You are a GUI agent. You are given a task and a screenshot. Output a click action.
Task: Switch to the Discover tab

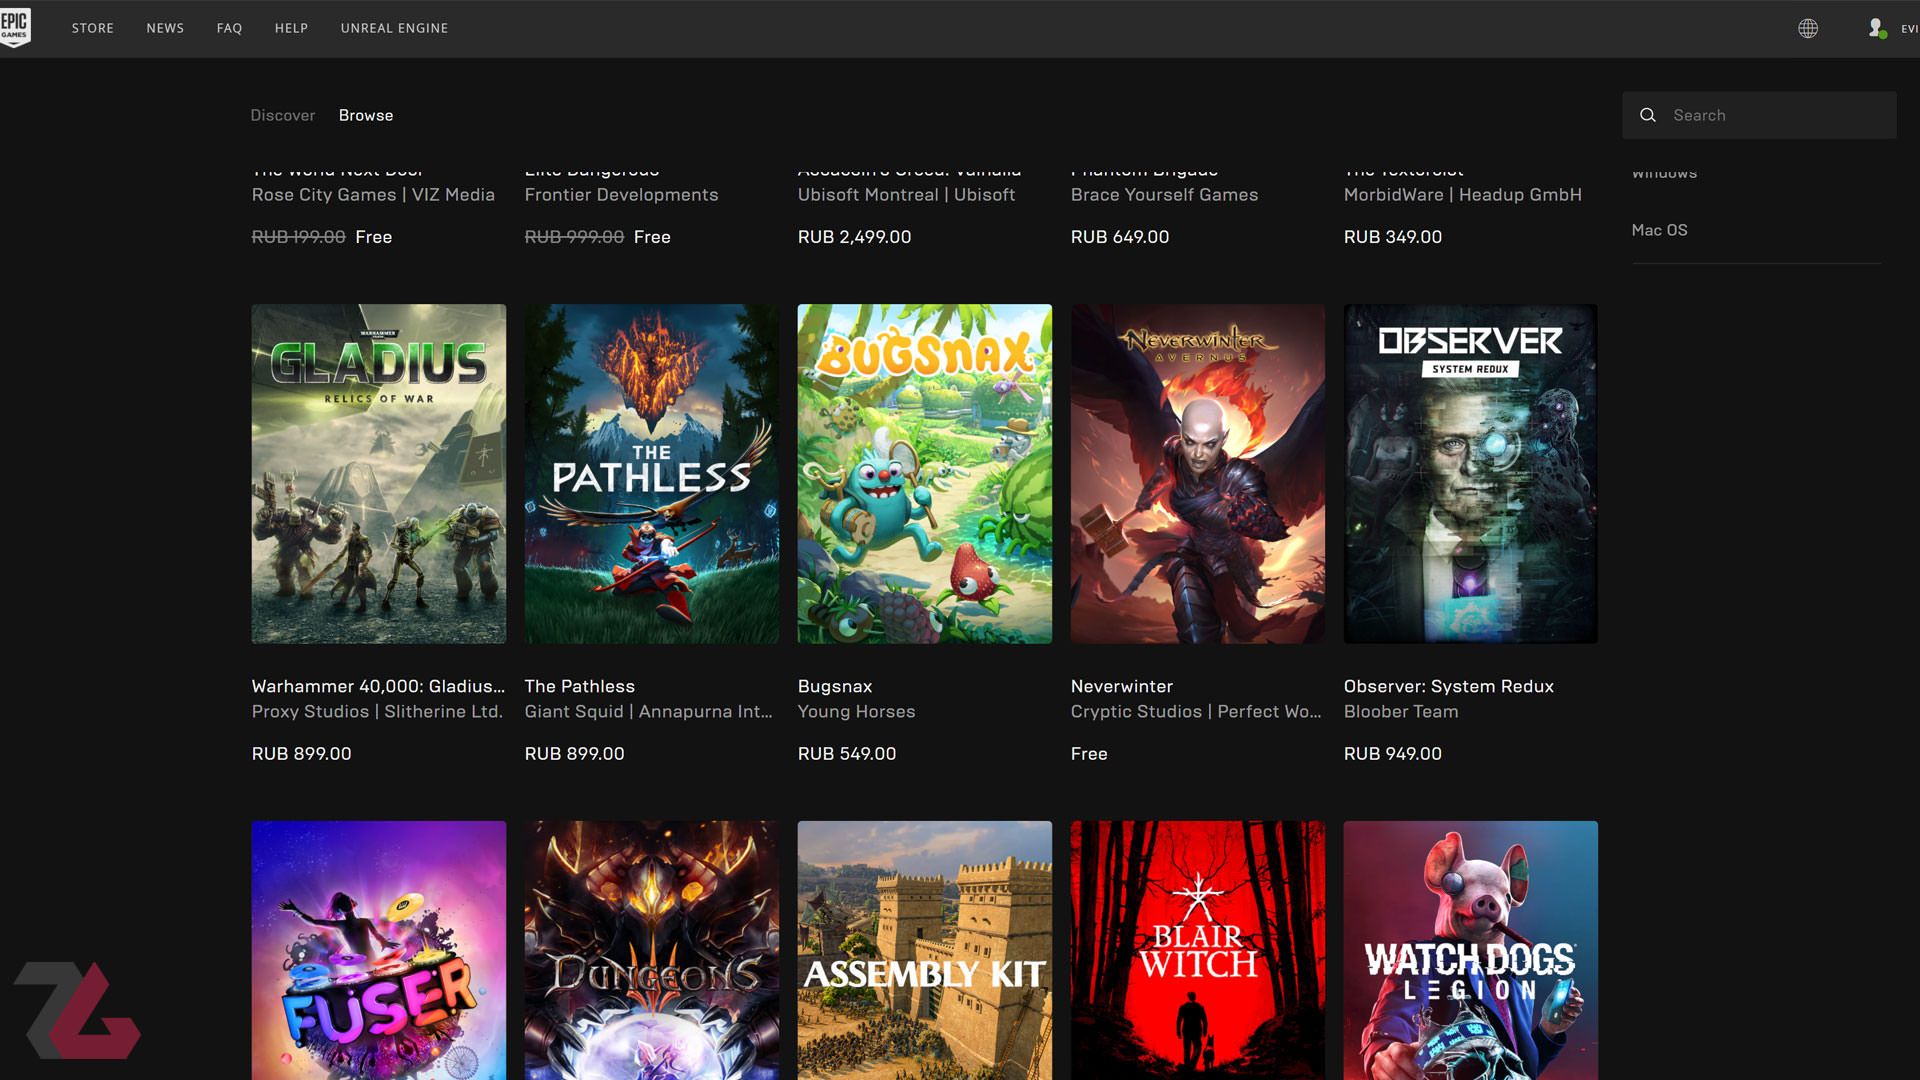click(x=283, y=115)
